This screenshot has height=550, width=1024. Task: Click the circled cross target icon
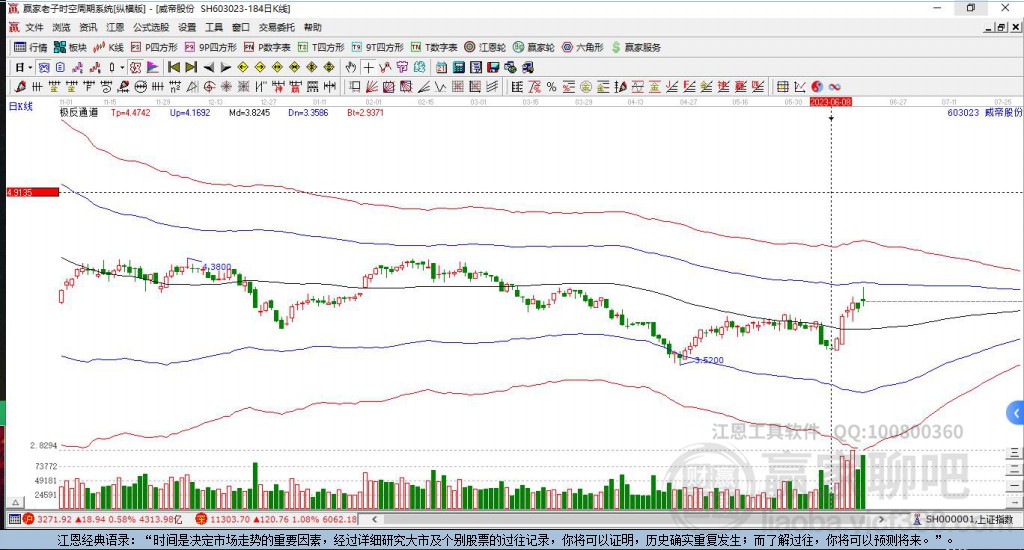pos(210,86)
